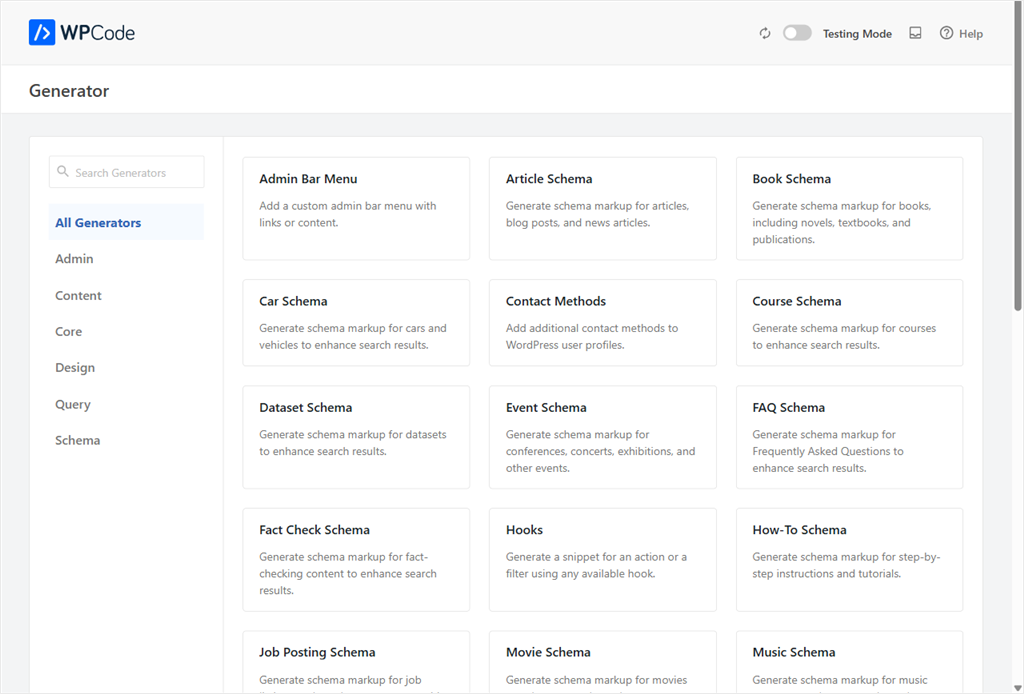This screenshot has height=694, width=1024.
Task: Open the Article Schema generator
Action: click(x=603, y=208)
